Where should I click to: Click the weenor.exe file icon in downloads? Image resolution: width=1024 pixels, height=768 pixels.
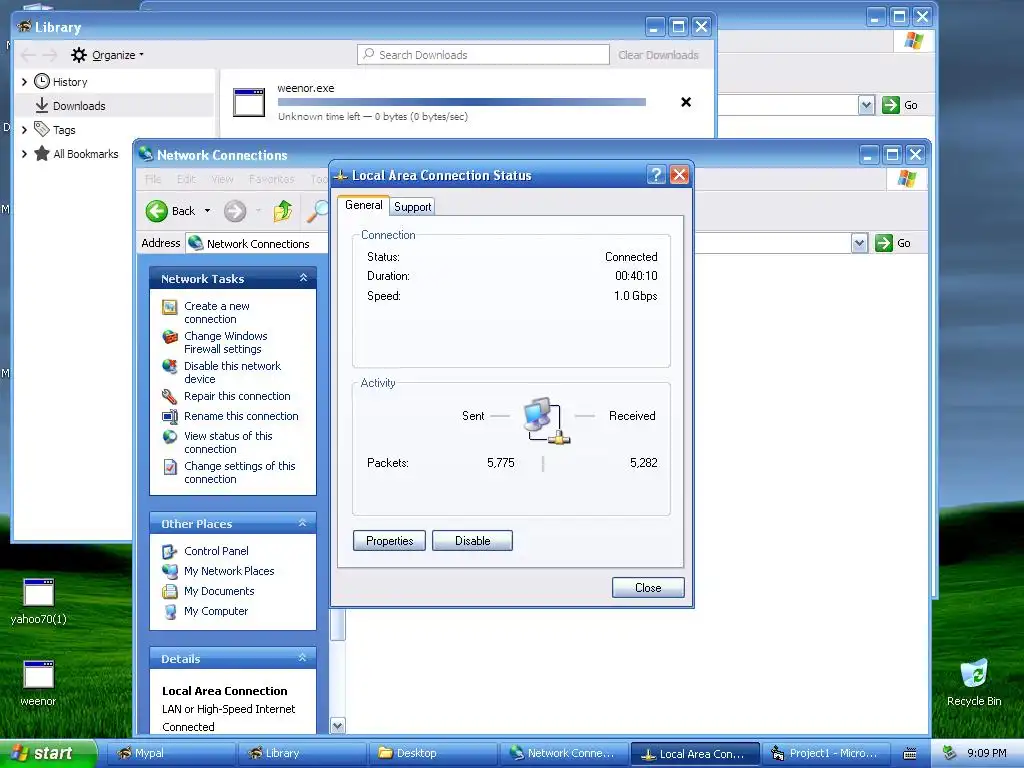pyautogui.click(x=249, y=103)
